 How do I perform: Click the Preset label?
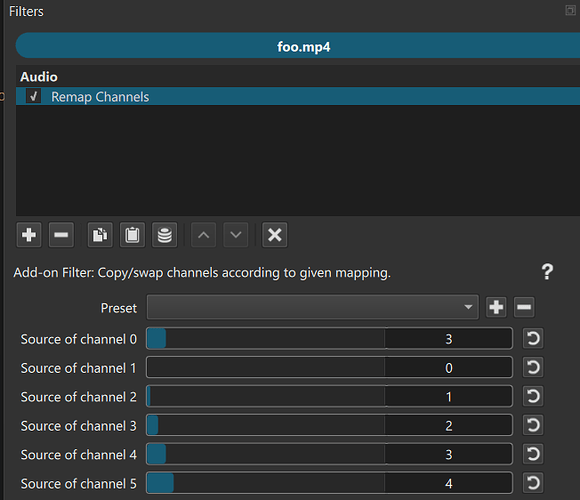pos(119,308)
